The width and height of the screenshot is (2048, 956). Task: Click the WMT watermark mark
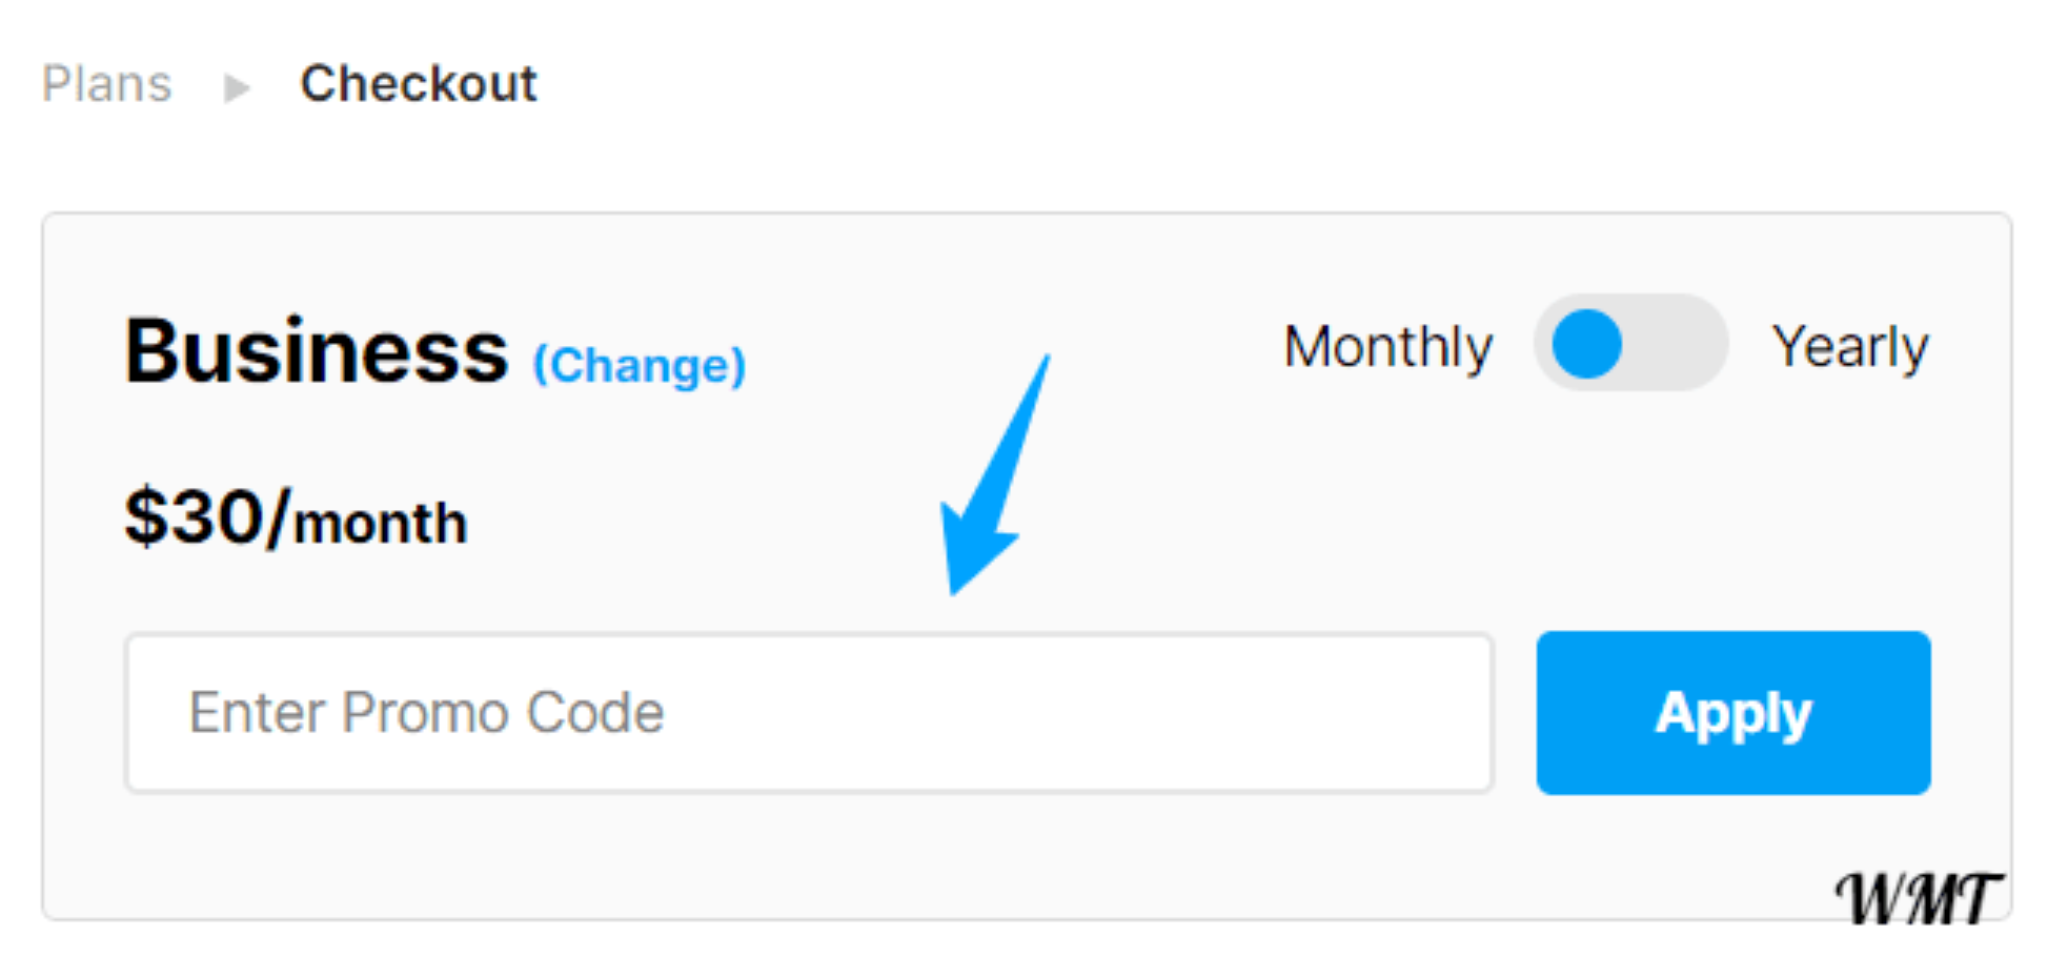(x=1921, y=888)
